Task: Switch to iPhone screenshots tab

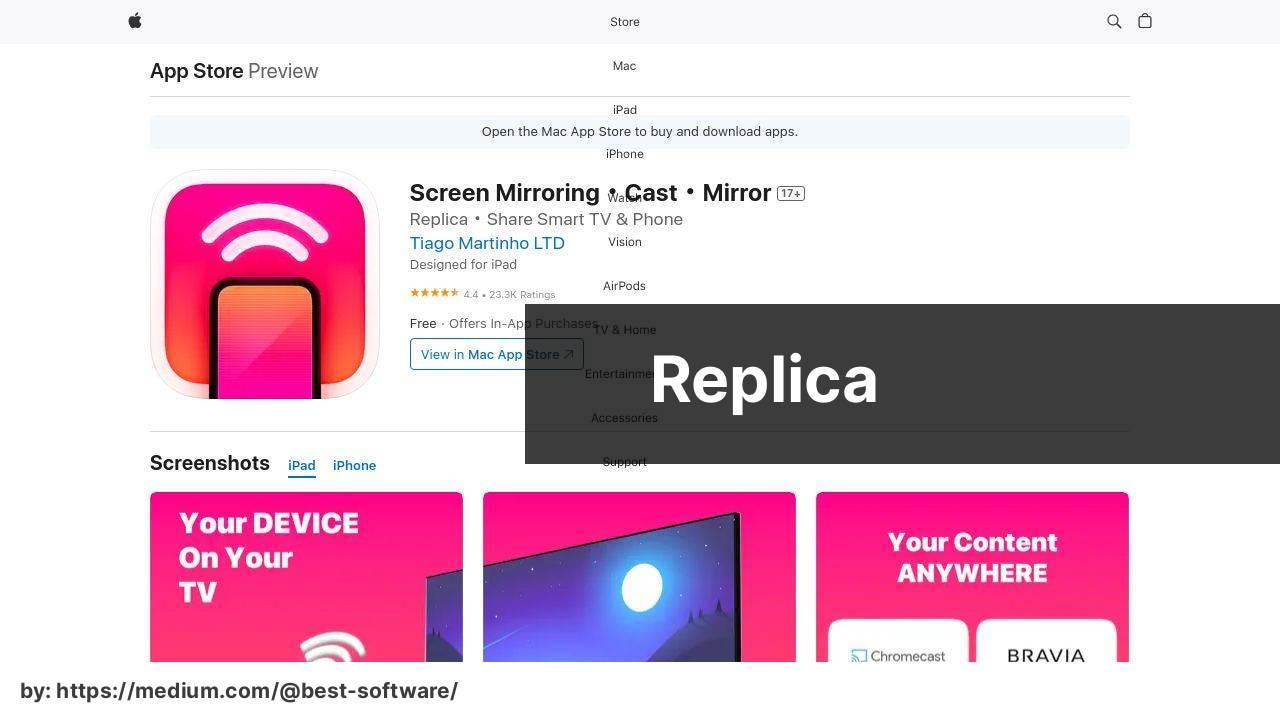Action: click(354, 465)
